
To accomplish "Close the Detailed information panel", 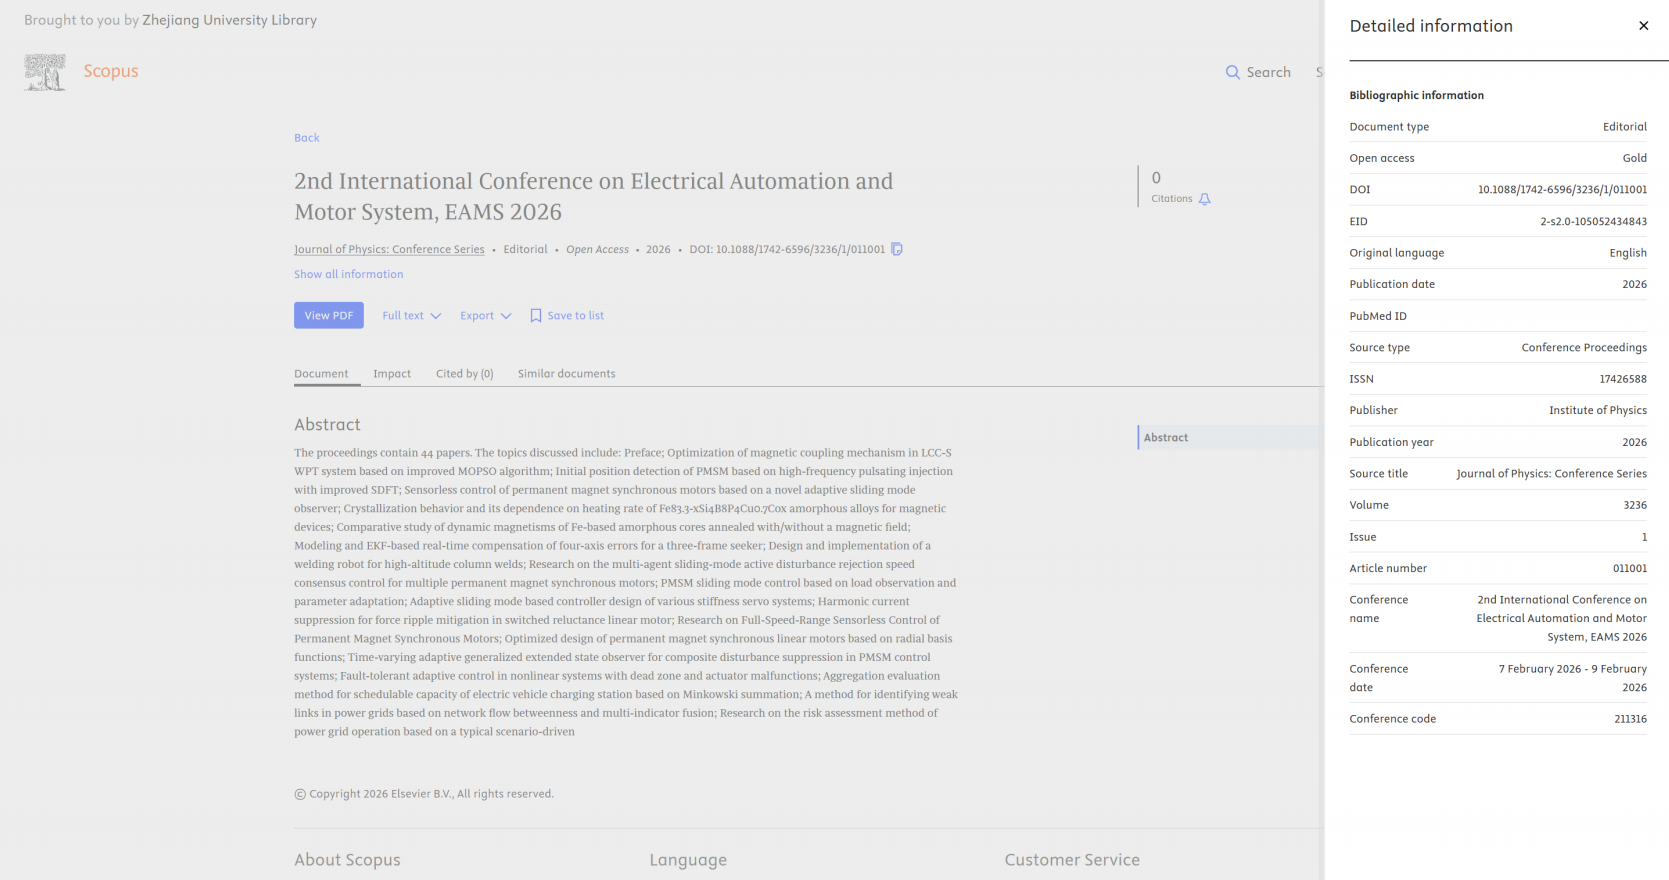I will [1643, 26].
